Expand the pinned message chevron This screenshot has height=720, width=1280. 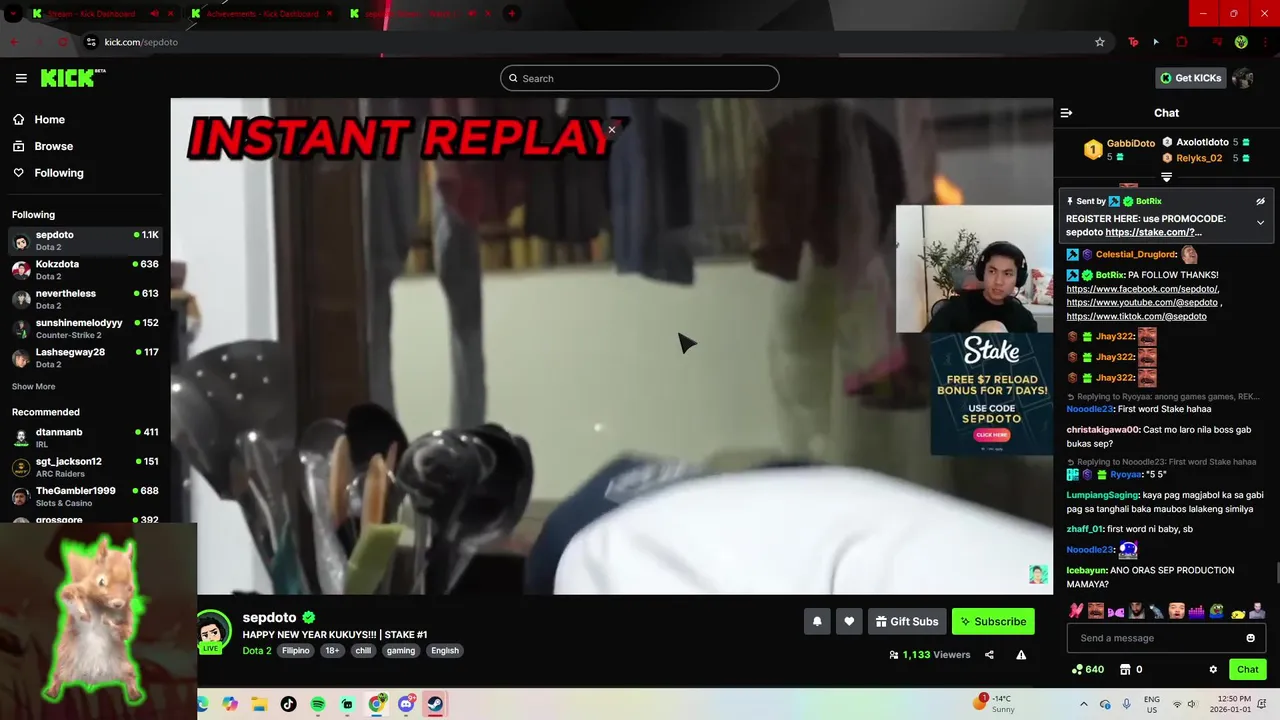pos(1260,222)
